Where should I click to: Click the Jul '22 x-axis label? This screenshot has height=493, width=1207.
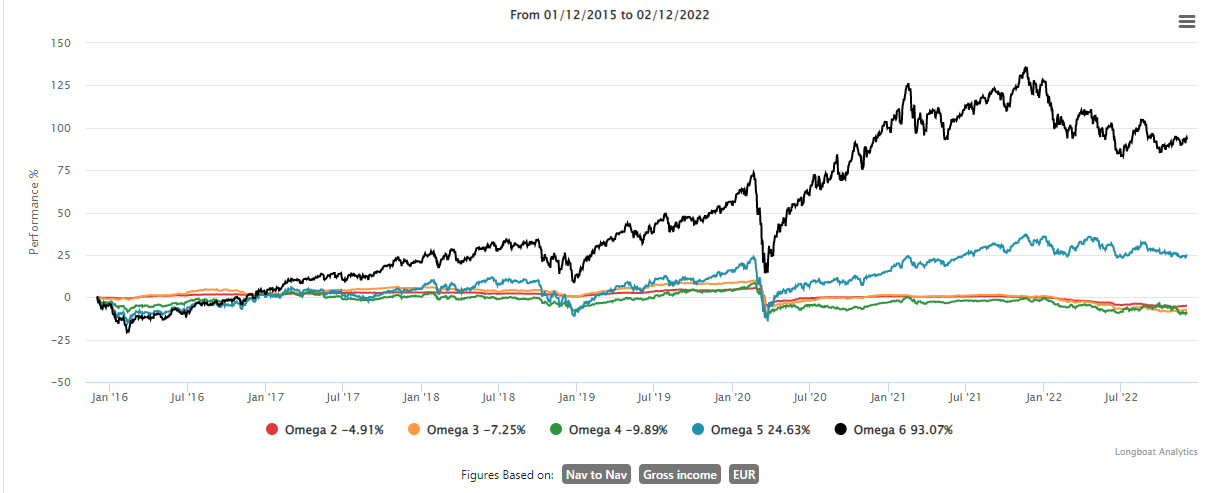click(x=1120, y=397)
